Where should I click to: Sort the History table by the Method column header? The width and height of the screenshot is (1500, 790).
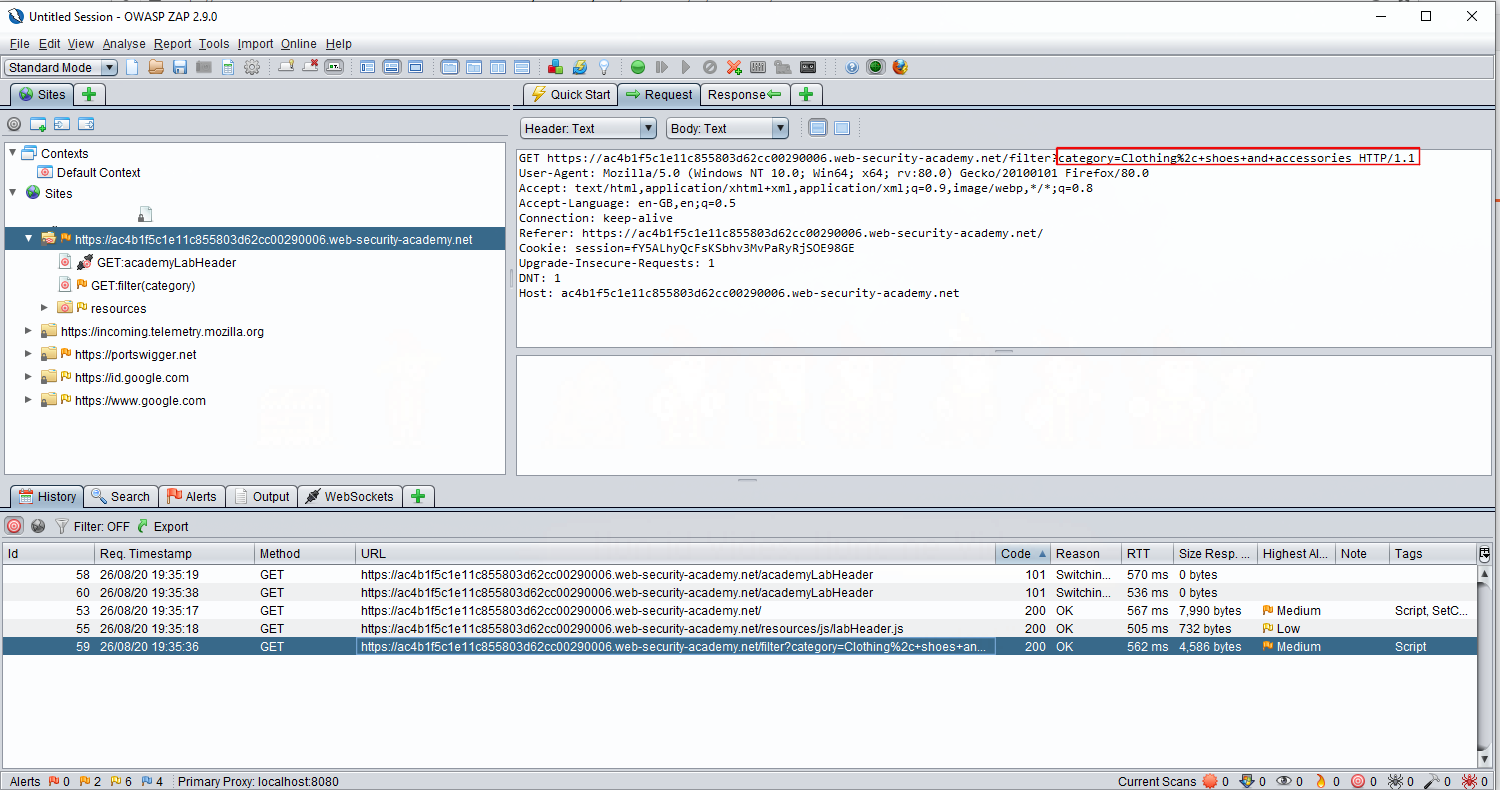coord(305,553)
